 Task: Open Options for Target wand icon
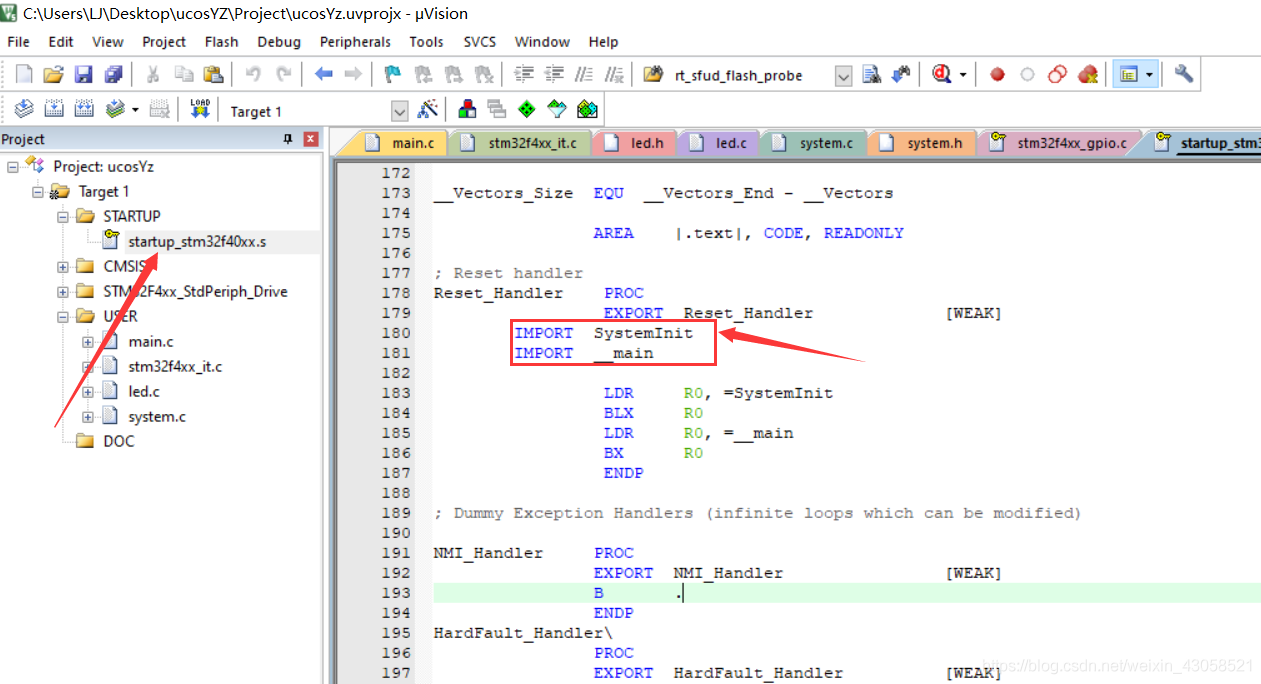coord(427,109)
